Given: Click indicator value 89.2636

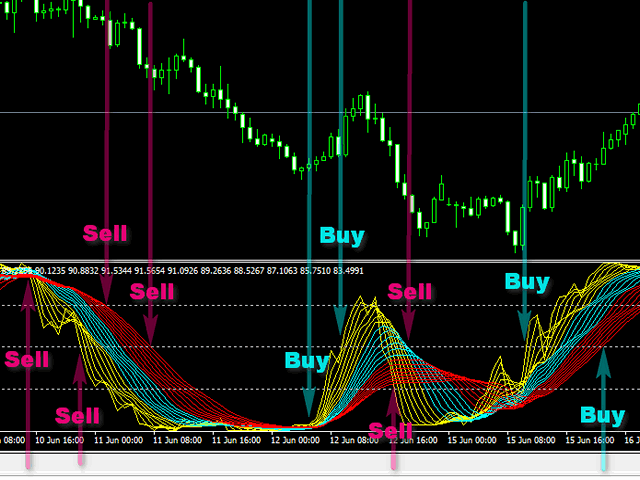Looking at the screenshot, I should [216, 271].
